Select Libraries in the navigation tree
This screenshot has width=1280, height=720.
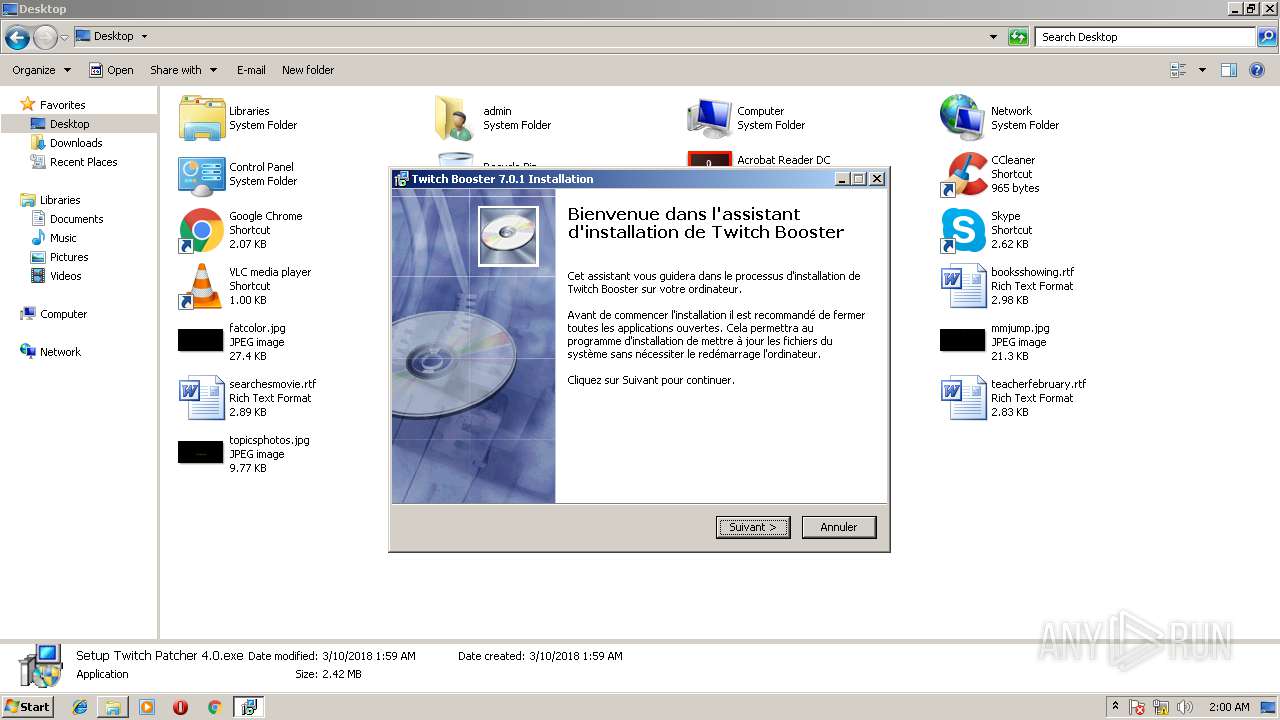pos(60,200)
